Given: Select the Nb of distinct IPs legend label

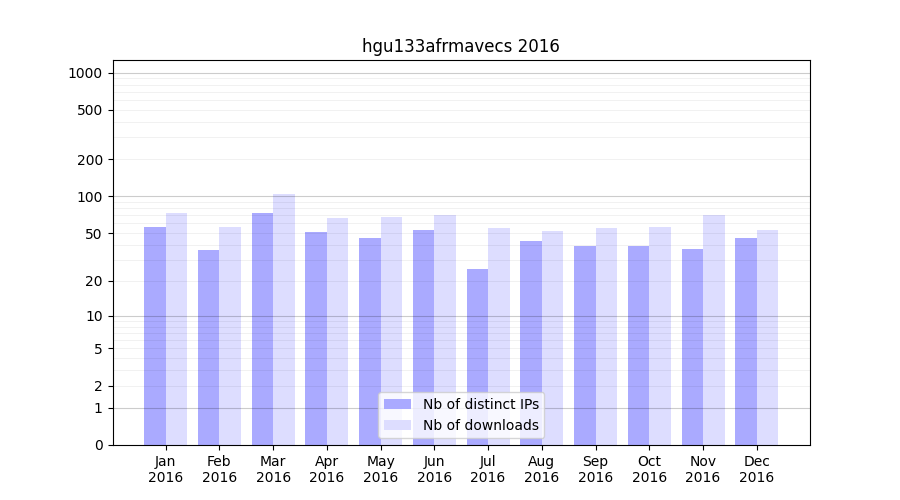Looking at the screenshot, I should click(x=480, y=404).
